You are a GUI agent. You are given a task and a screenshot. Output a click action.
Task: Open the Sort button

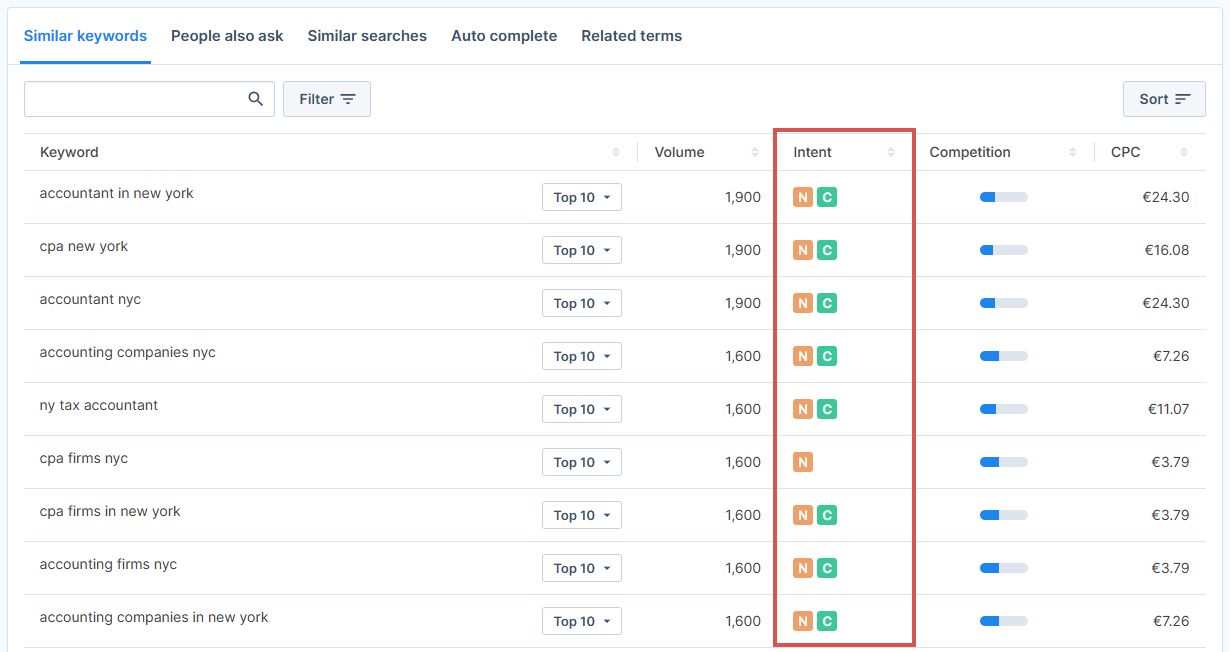(x=1164, y=99)
